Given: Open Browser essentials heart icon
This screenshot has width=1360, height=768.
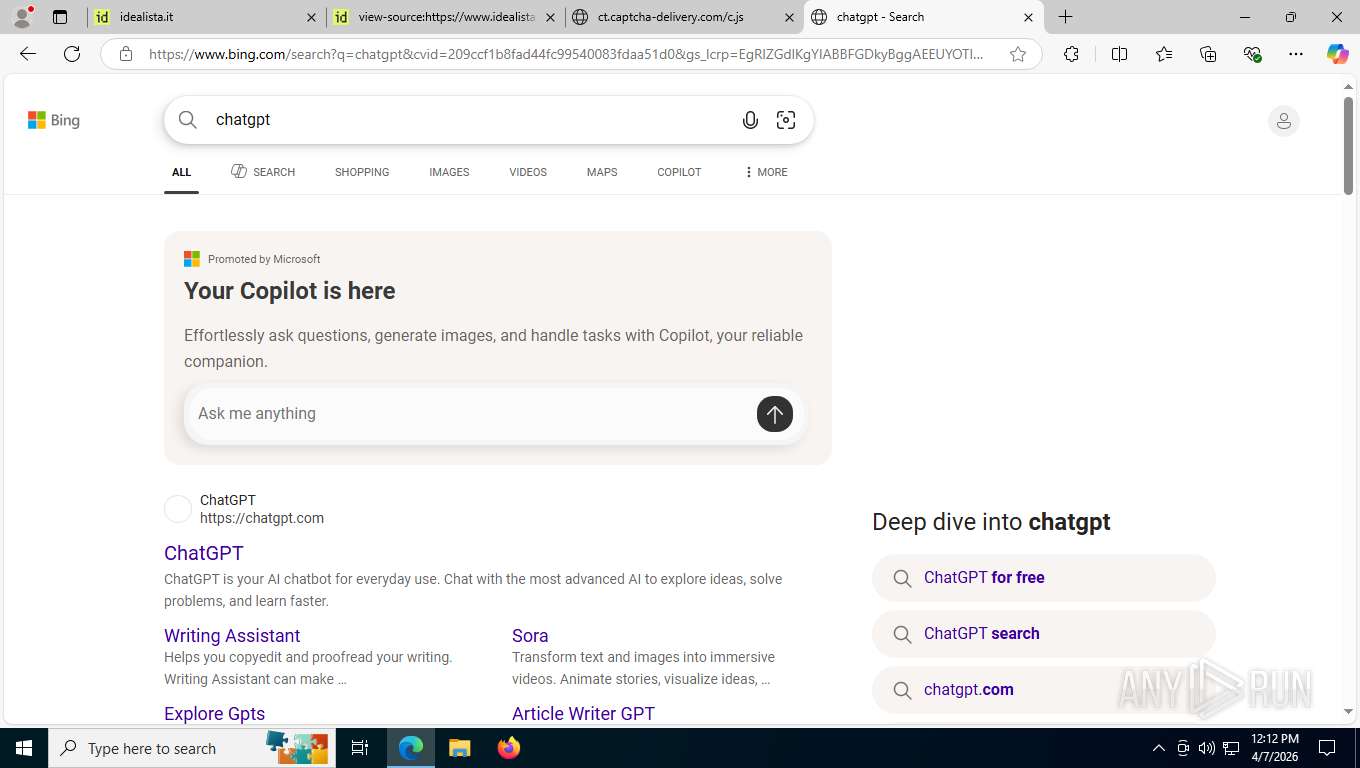Looking at the screenshot, I should tap(1252, 54).
